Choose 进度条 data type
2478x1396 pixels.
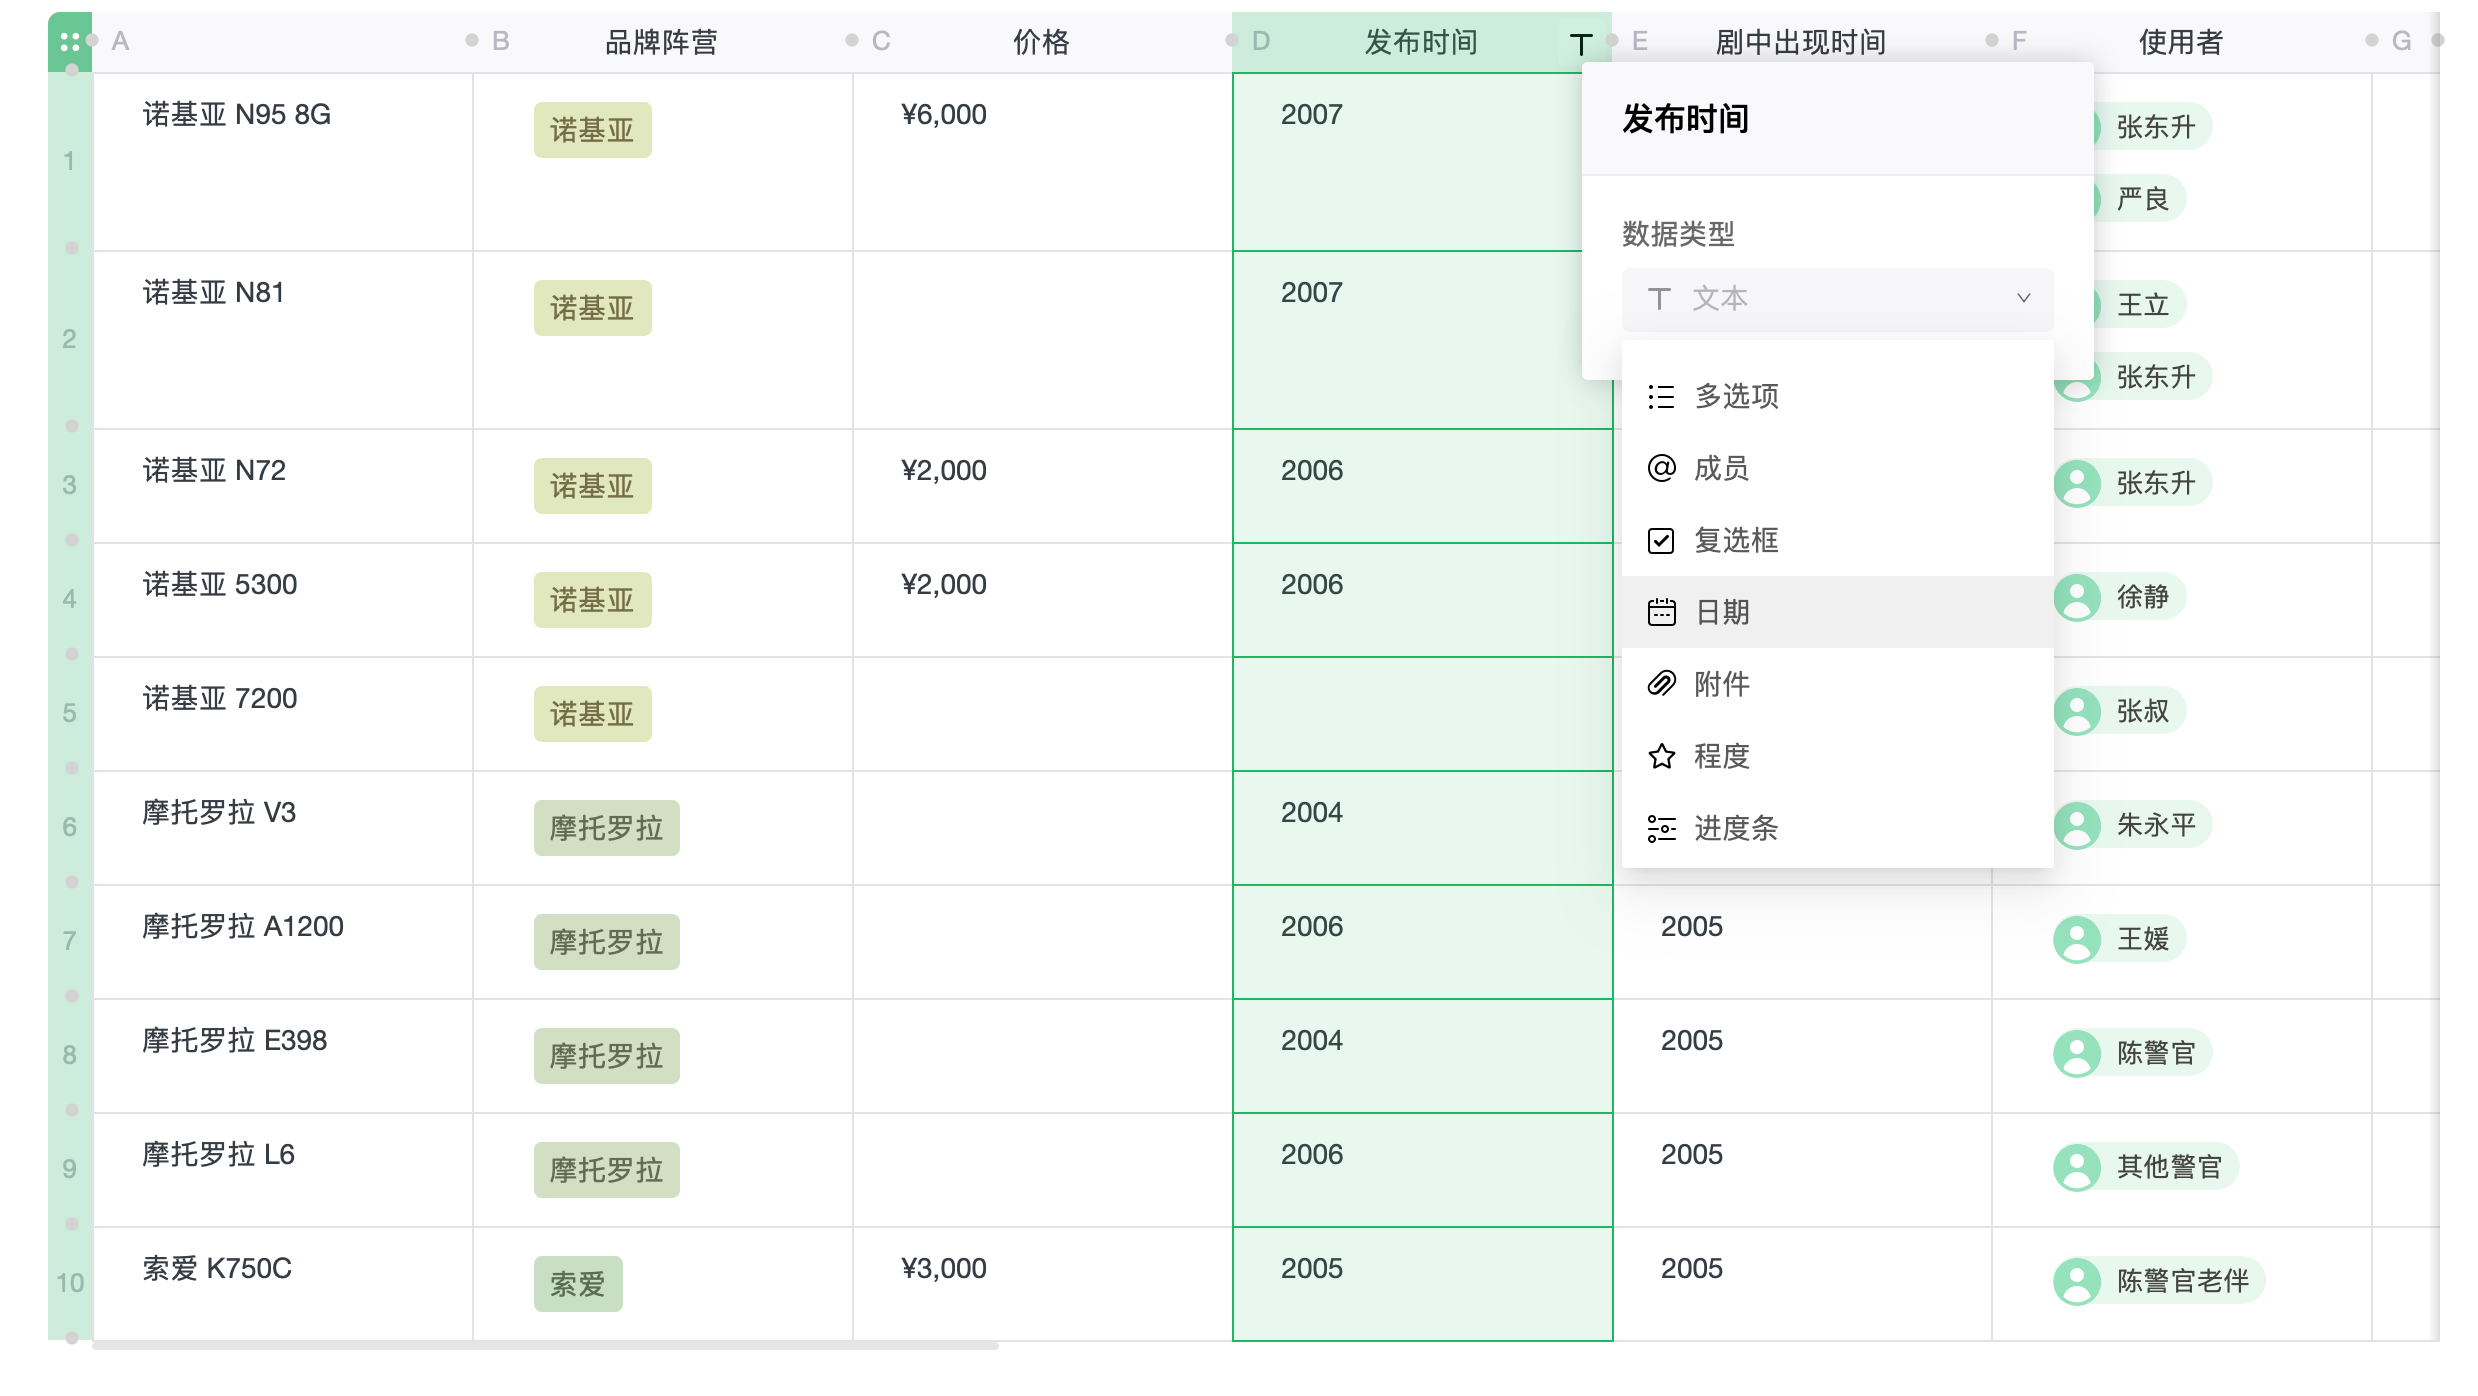click(1837, 829)
